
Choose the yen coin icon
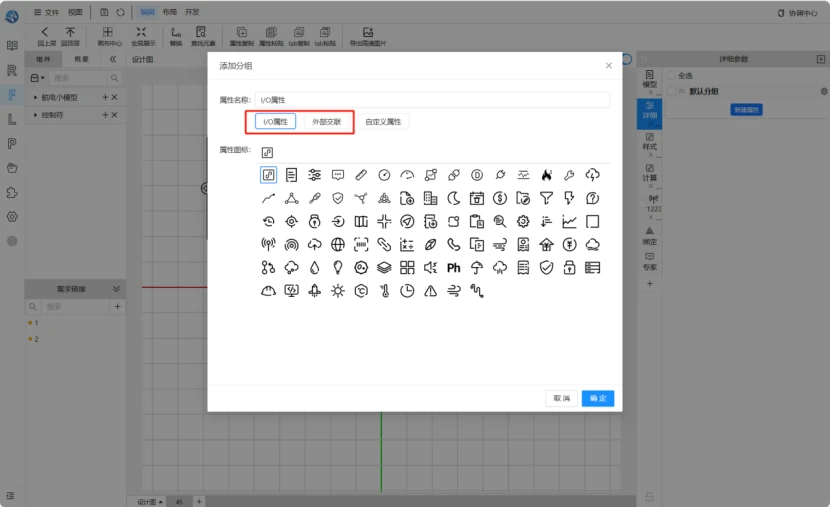click(569, 244)
